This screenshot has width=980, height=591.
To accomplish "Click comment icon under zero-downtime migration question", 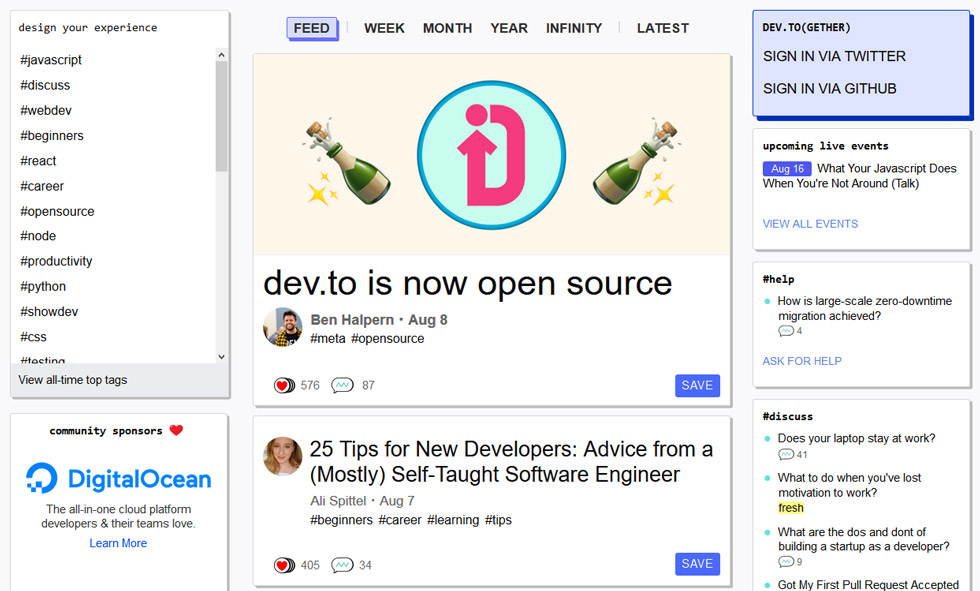I will [x=786, y=331].
